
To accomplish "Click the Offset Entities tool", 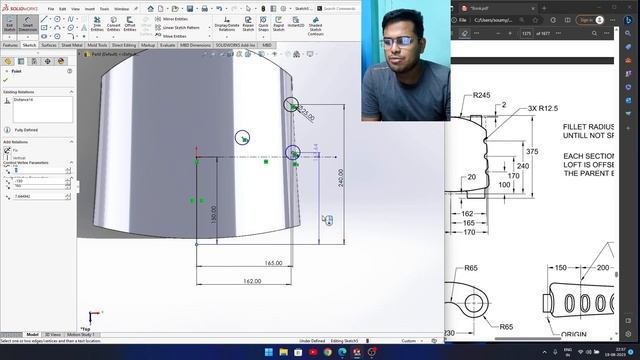I will (130, 24).
